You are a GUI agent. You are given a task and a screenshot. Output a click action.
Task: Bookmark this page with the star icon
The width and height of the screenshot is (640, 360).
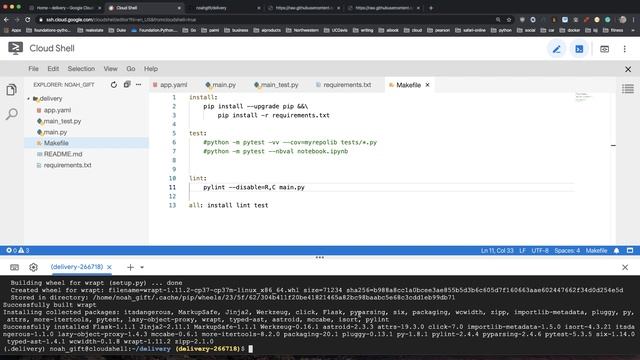[x=509, y=19]
